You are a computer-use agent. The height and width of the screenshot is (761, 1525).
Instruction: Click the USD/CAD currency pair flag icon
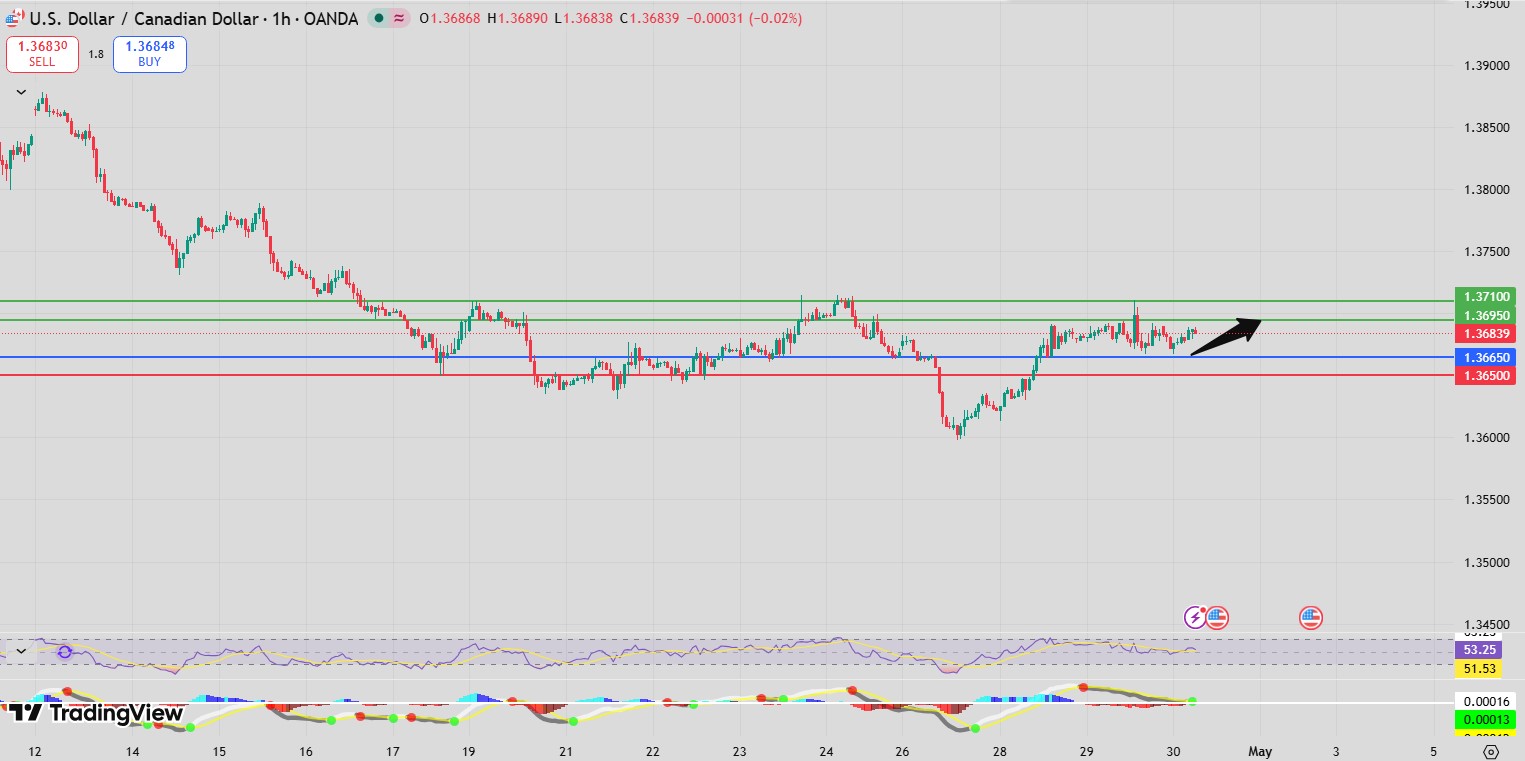point(14,18)
